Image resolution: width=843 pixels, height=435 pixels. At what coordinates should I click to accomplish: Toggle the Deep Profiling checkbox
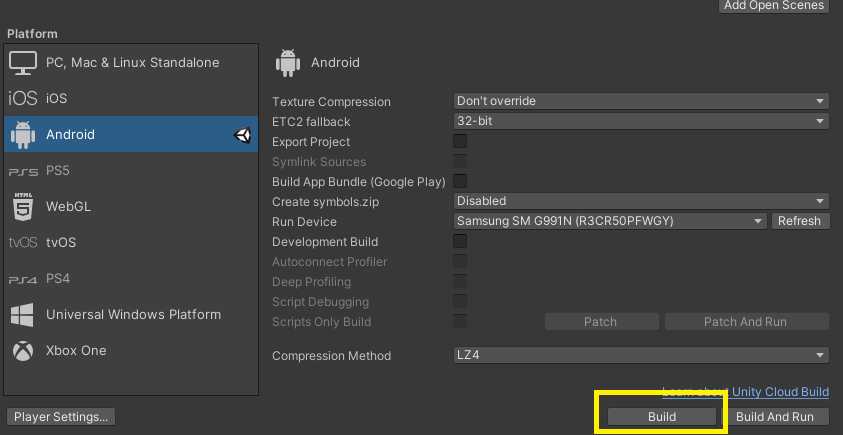[x=460, y=281]
